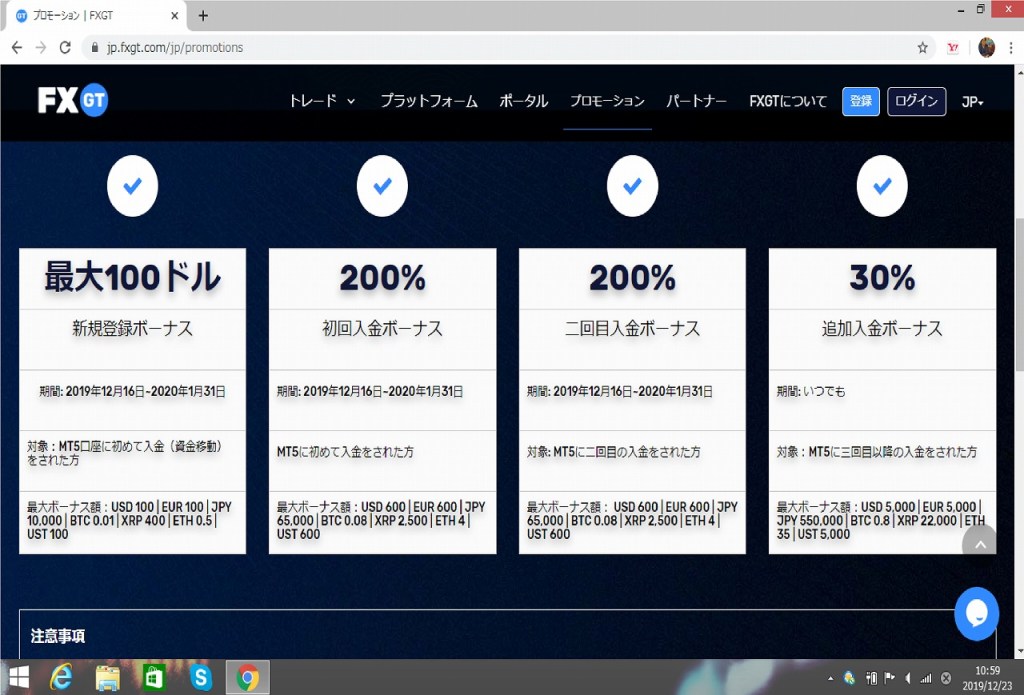Click checkmark above 初回入金ボーナス card
This screenshot has height=695, width=1024.
click(382, 186)
